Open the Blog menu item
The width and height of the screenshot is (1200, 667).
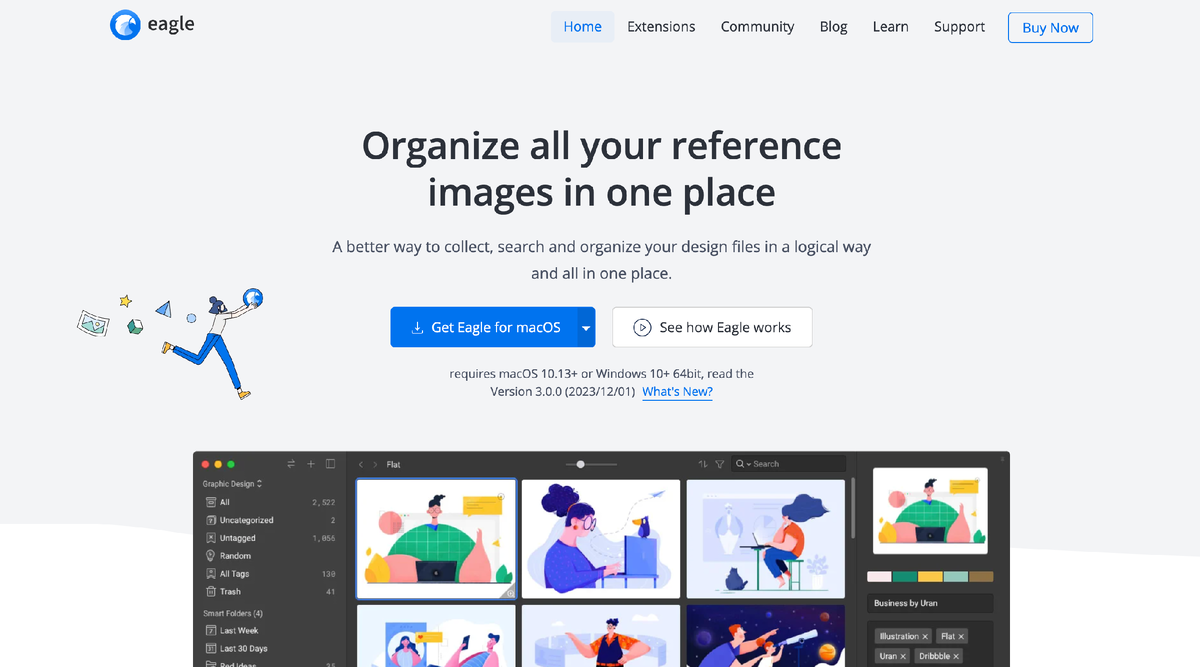pyautogui.click(x=833, y=27)
